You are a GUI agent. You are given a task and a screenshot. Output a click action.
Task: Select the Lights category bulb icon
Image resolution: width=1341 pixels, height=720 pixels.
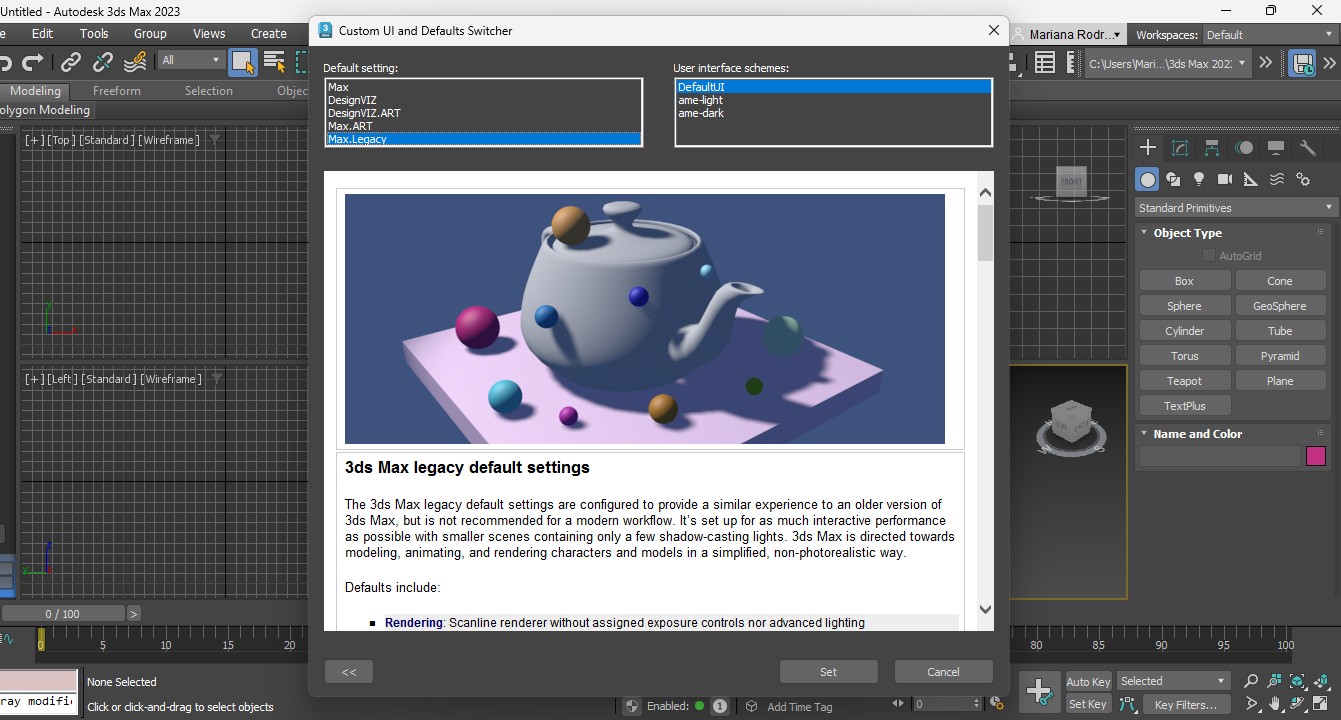click(x=1199, y=180)
